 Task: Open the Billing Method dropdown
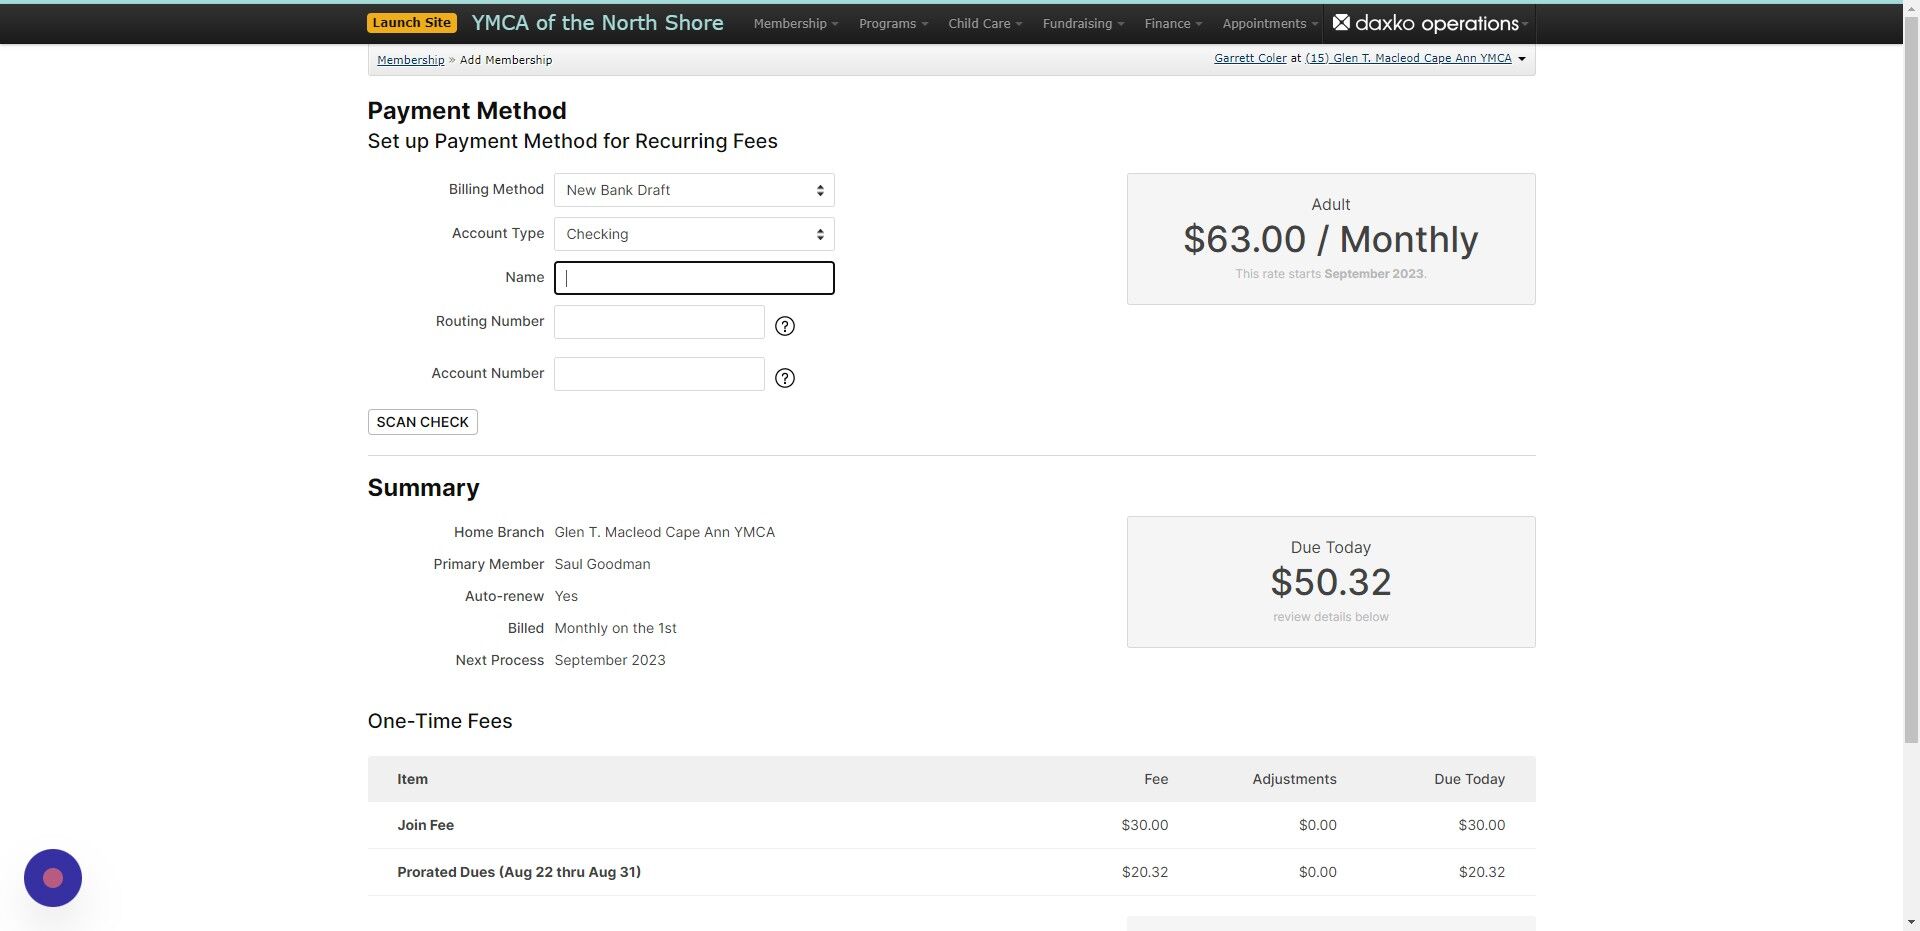pyautogui.click(x=694, y=190)
